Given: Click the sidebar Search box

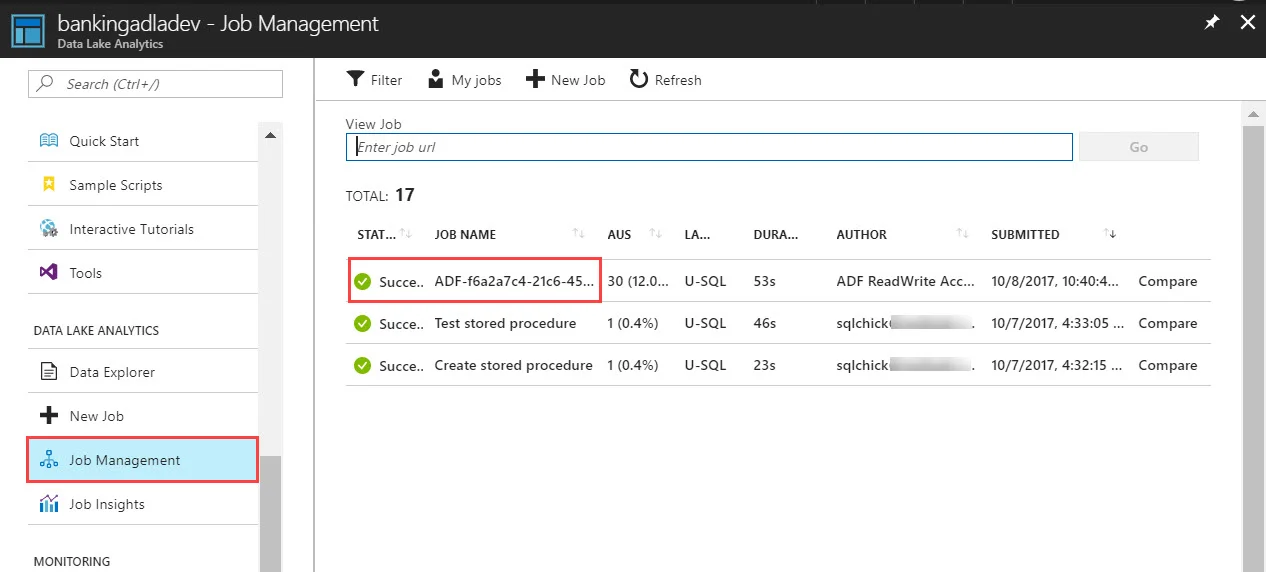Looking at the screenshot, I should click(155, 84).
